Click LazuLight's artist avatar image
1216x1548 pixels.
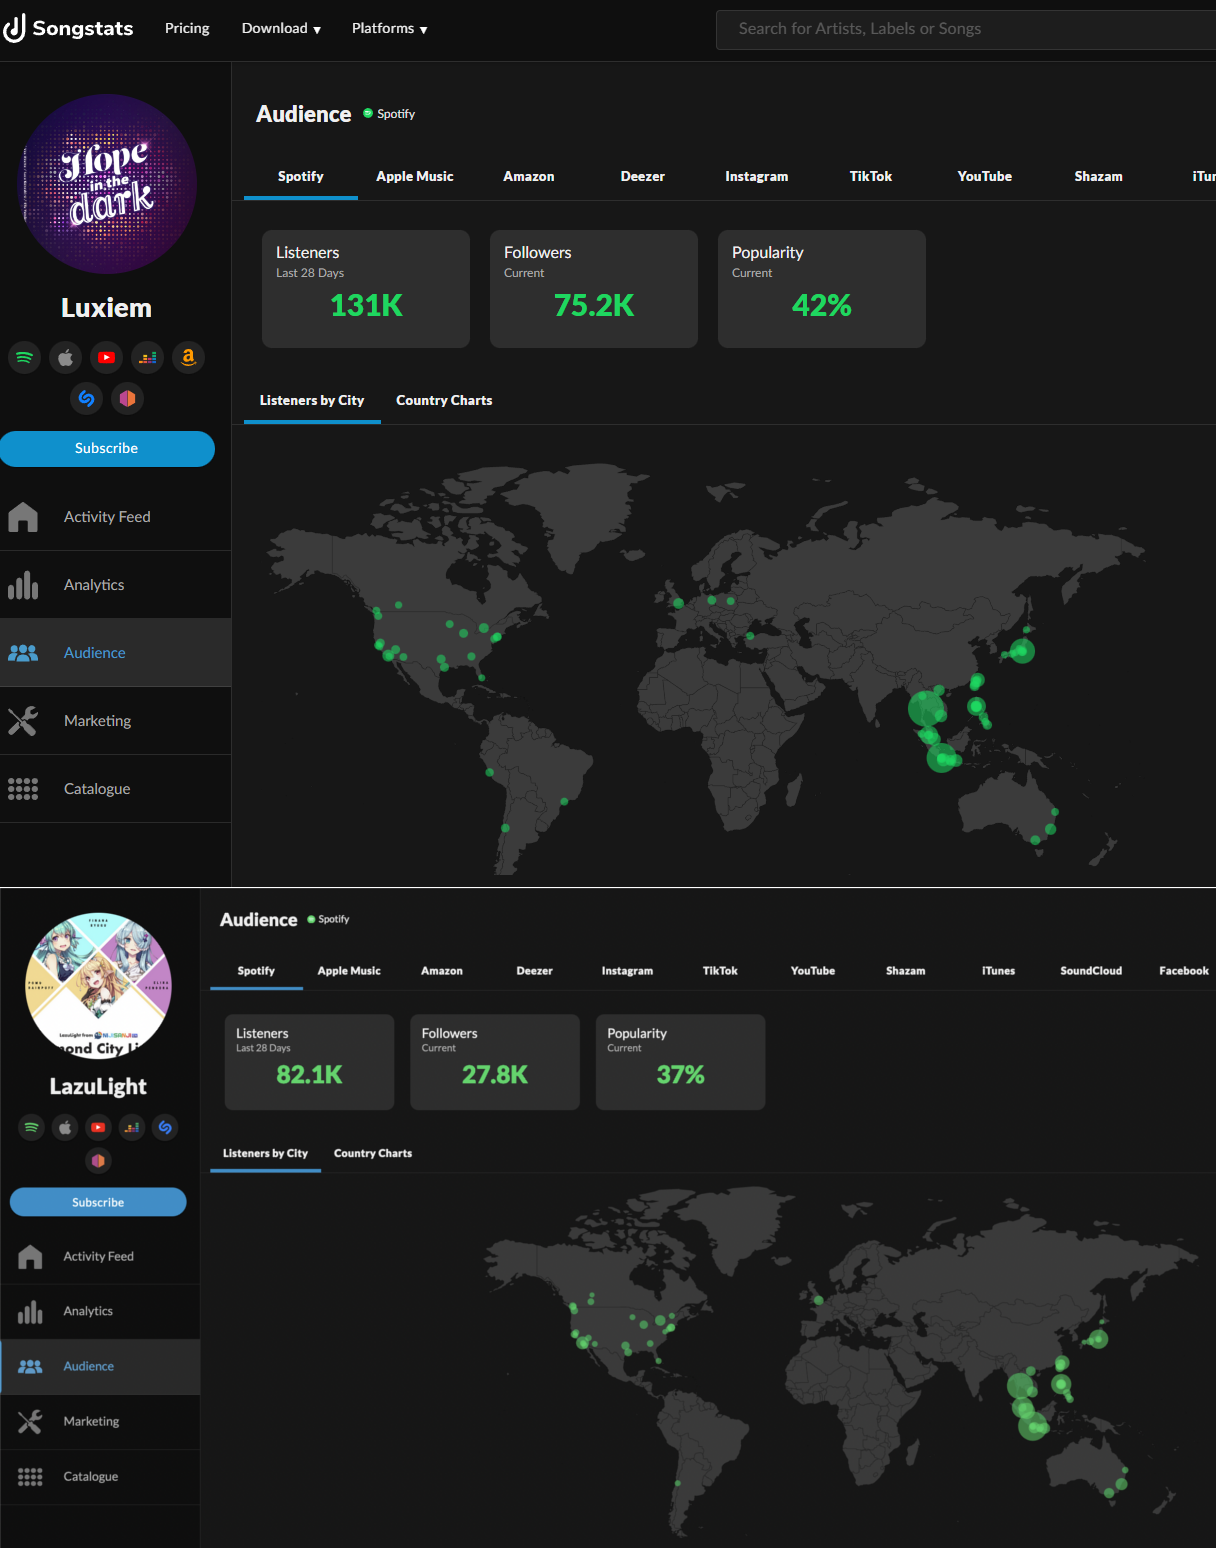point(98,986)
